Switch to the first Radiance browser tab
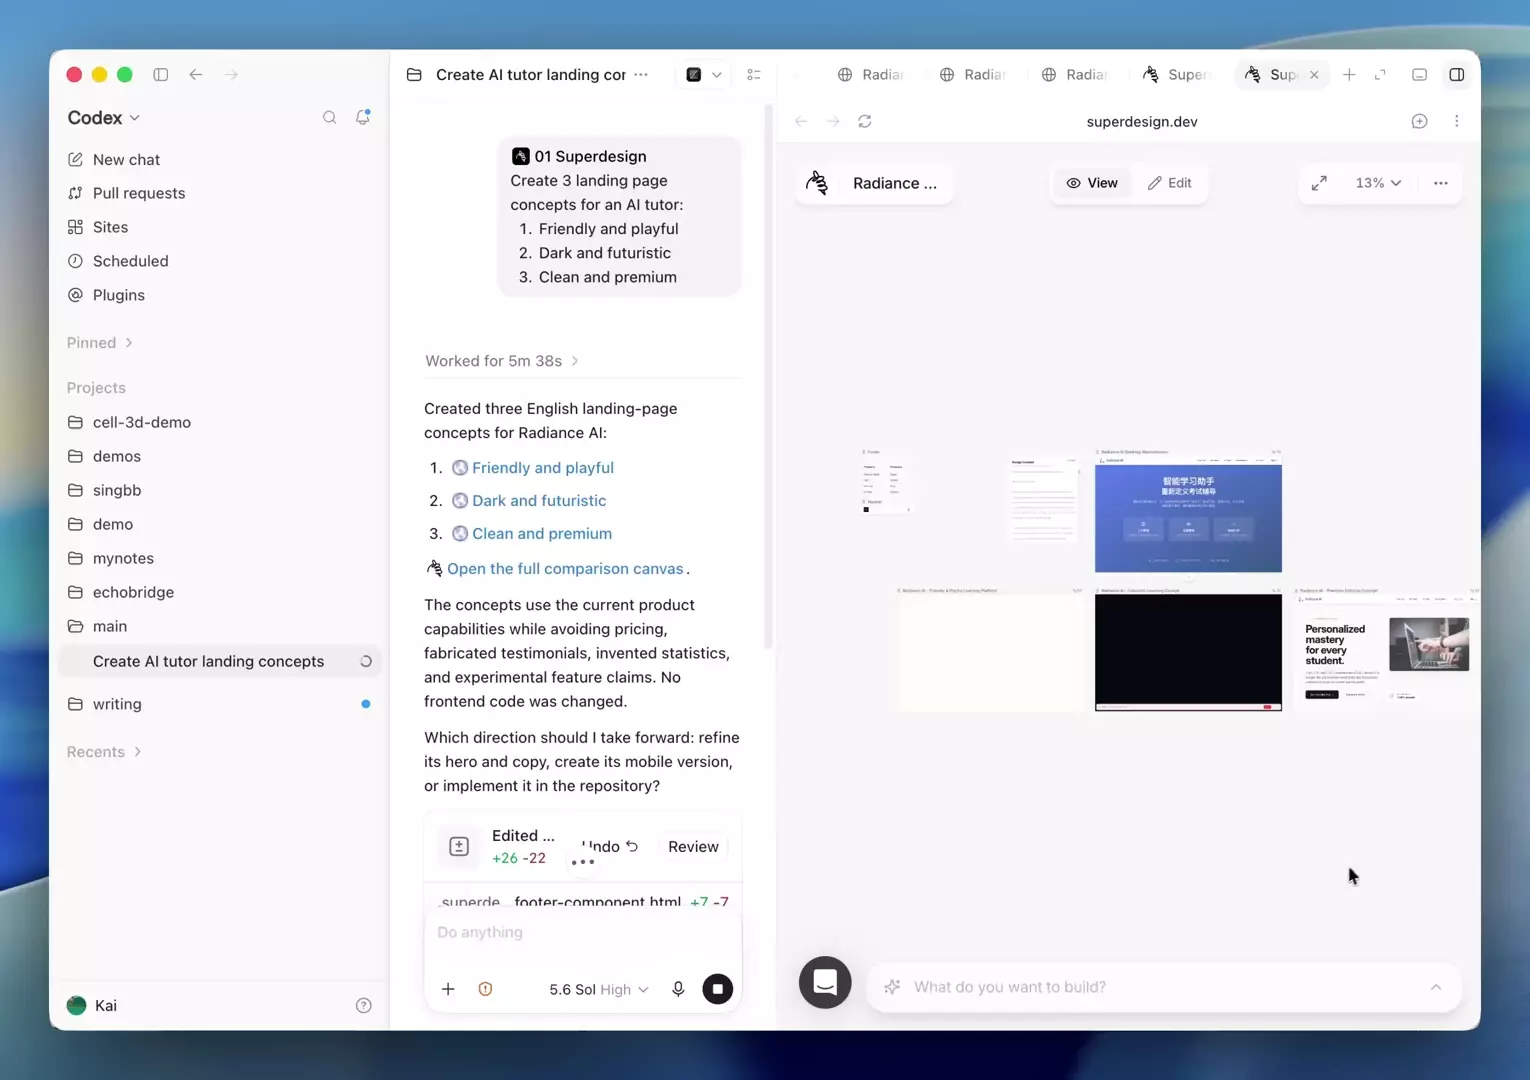Screen dimensions: 1530x1080 pyautogui.click(x=870, y=74)
